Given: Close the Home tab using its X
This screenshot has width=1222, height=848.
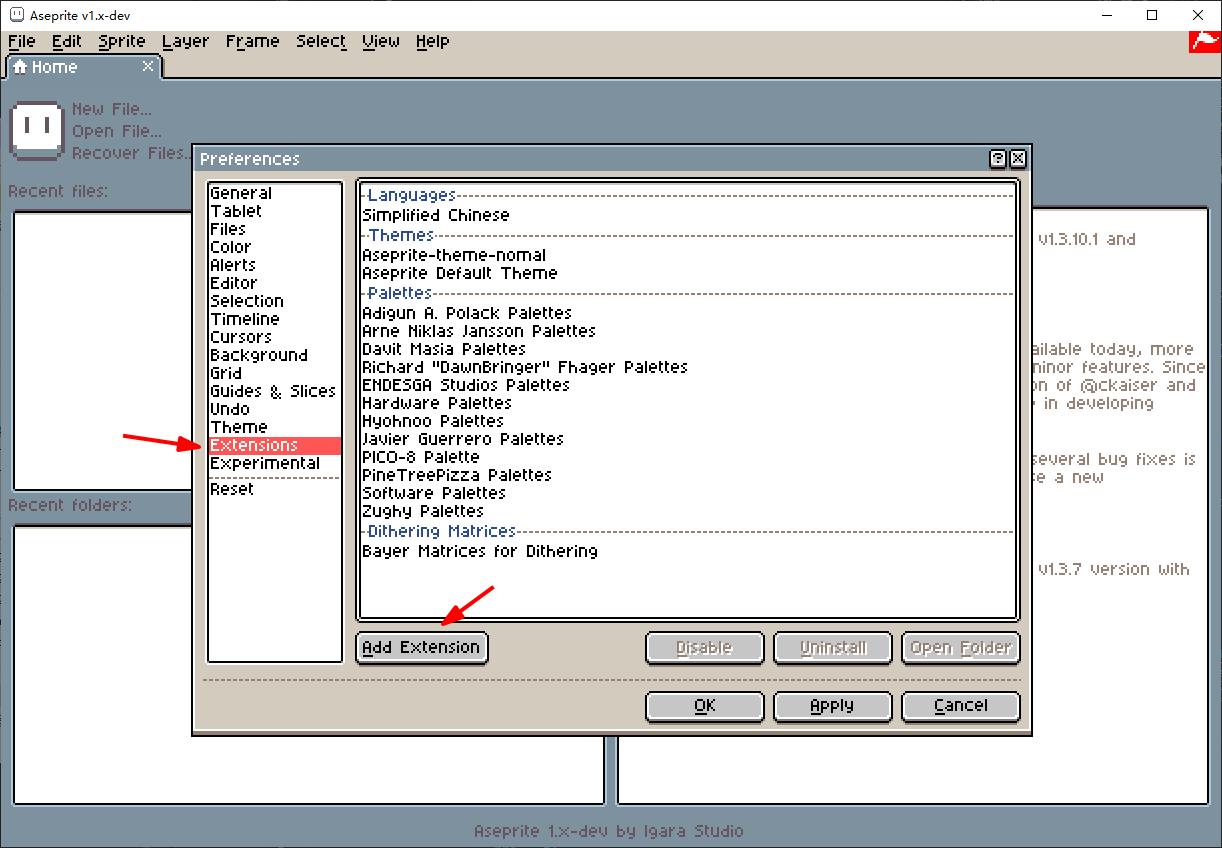Looking at the screenshot, I should 148,66.
